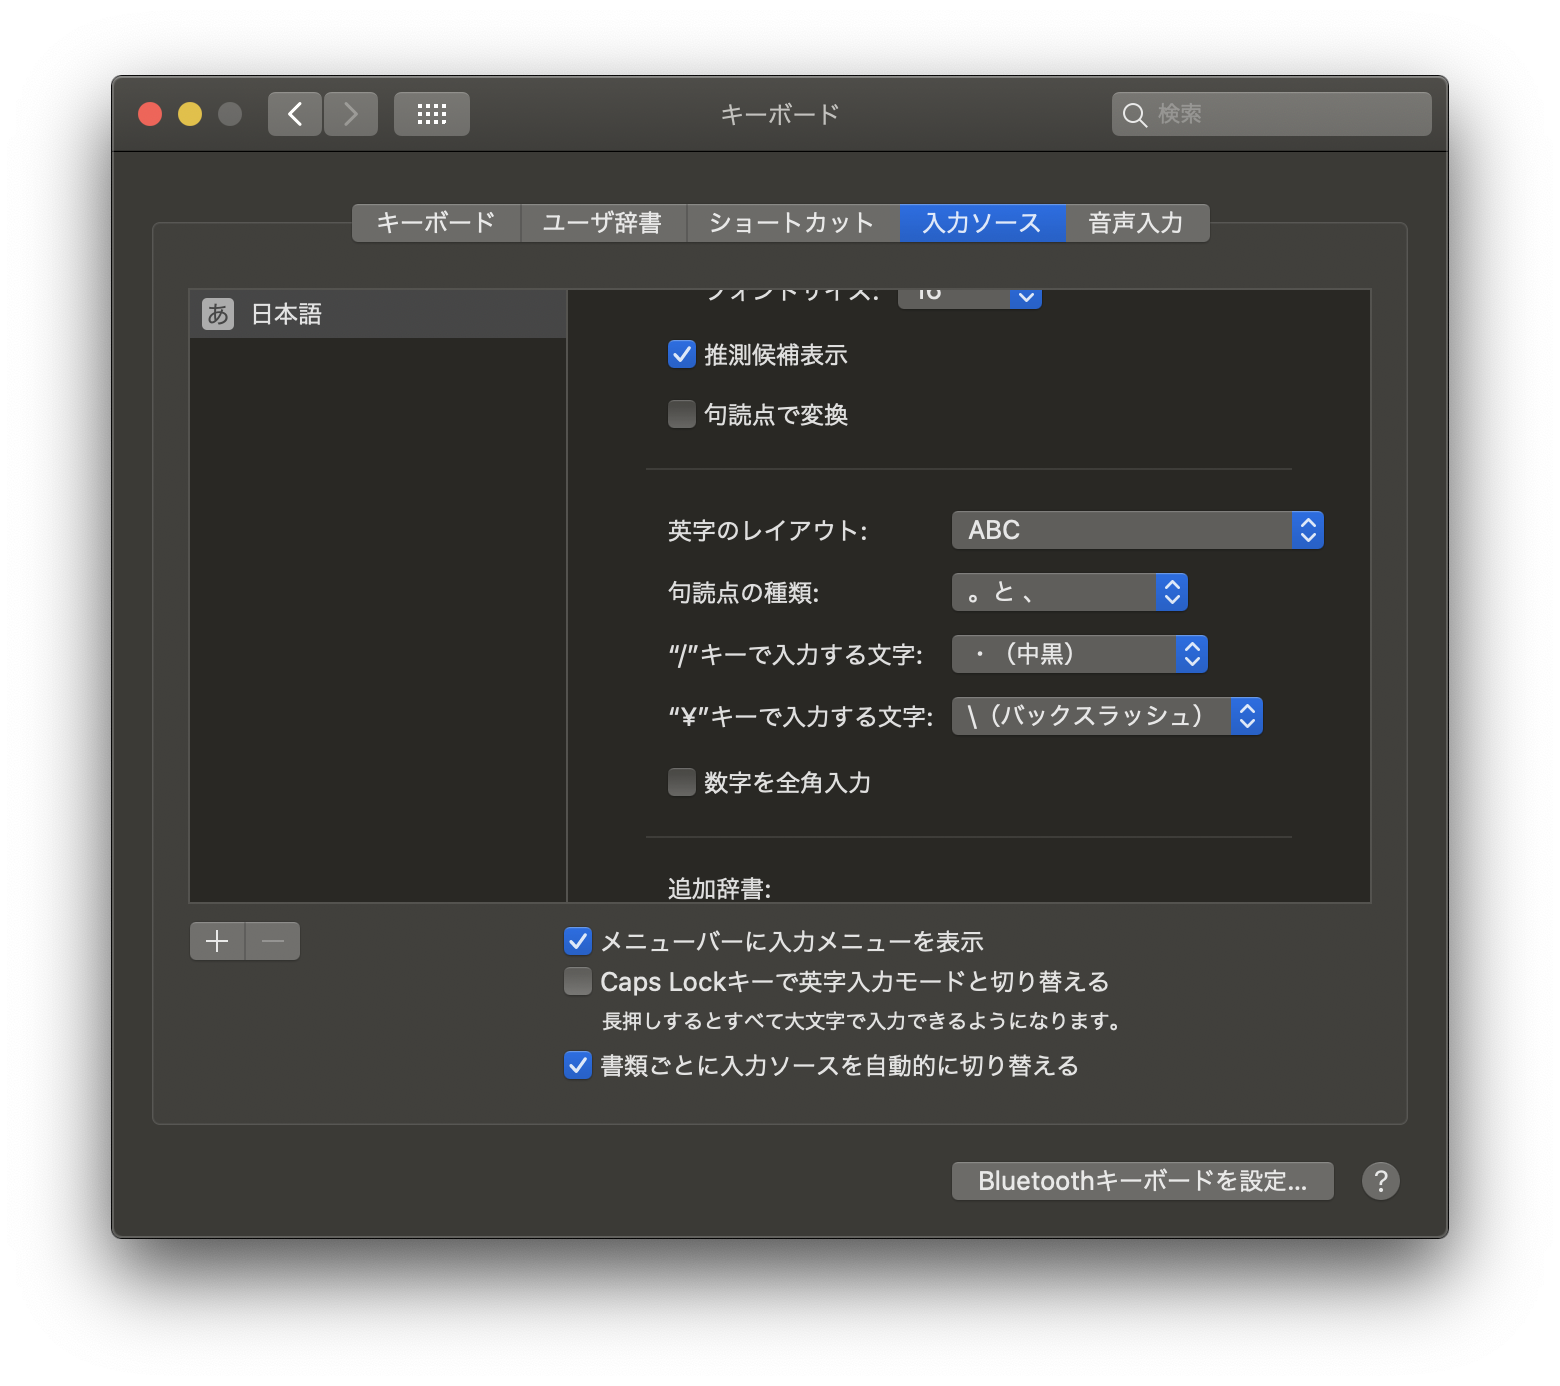Click the forward navigation arrow
The image size is (1560, 1386).
[351, 114]
